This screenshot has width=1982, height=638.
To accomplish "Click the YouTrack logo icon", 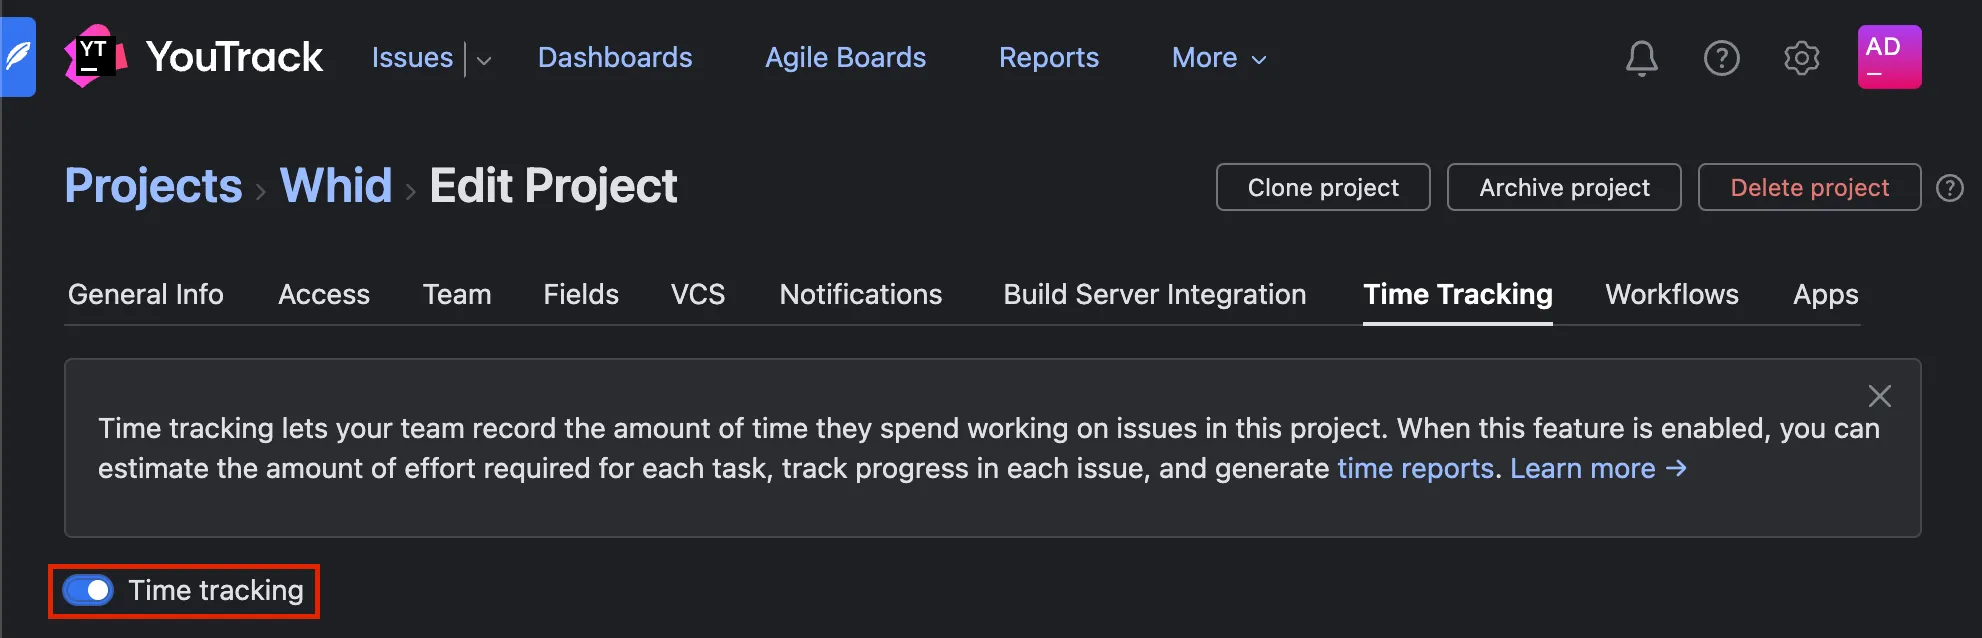I will (x=95, y=56).
